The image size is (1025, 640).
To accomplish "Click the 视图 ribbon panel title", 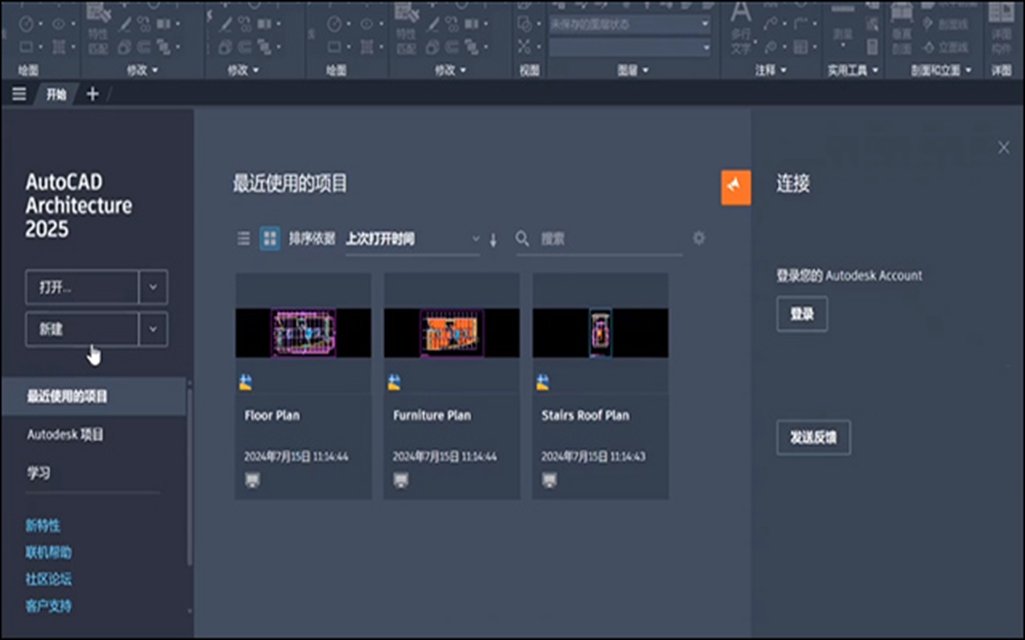I will [529, 70].
